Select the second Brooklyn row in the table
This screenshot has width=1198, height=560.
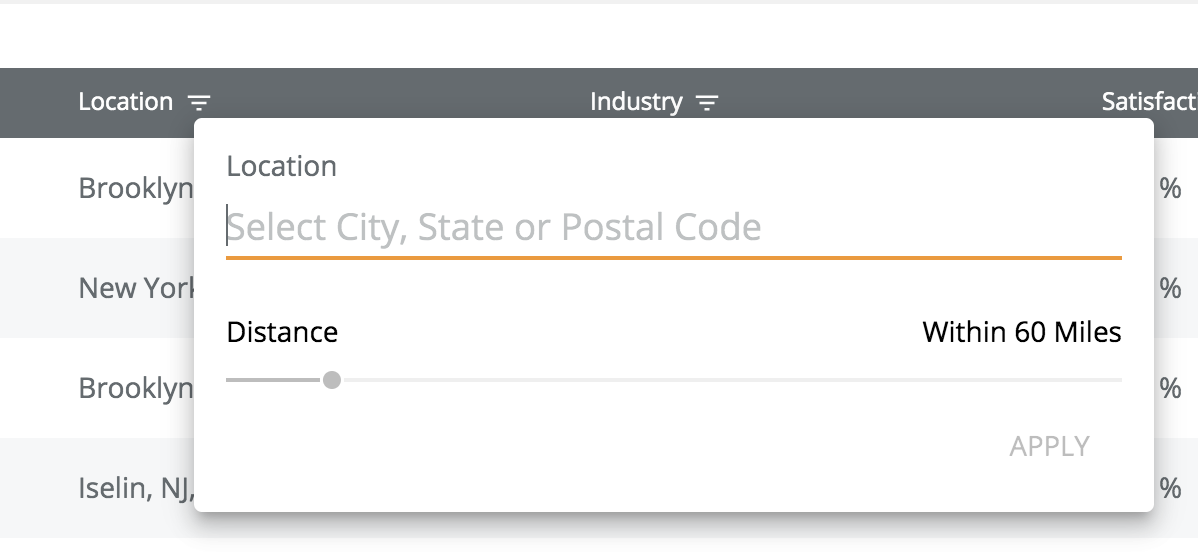[135, 388]
